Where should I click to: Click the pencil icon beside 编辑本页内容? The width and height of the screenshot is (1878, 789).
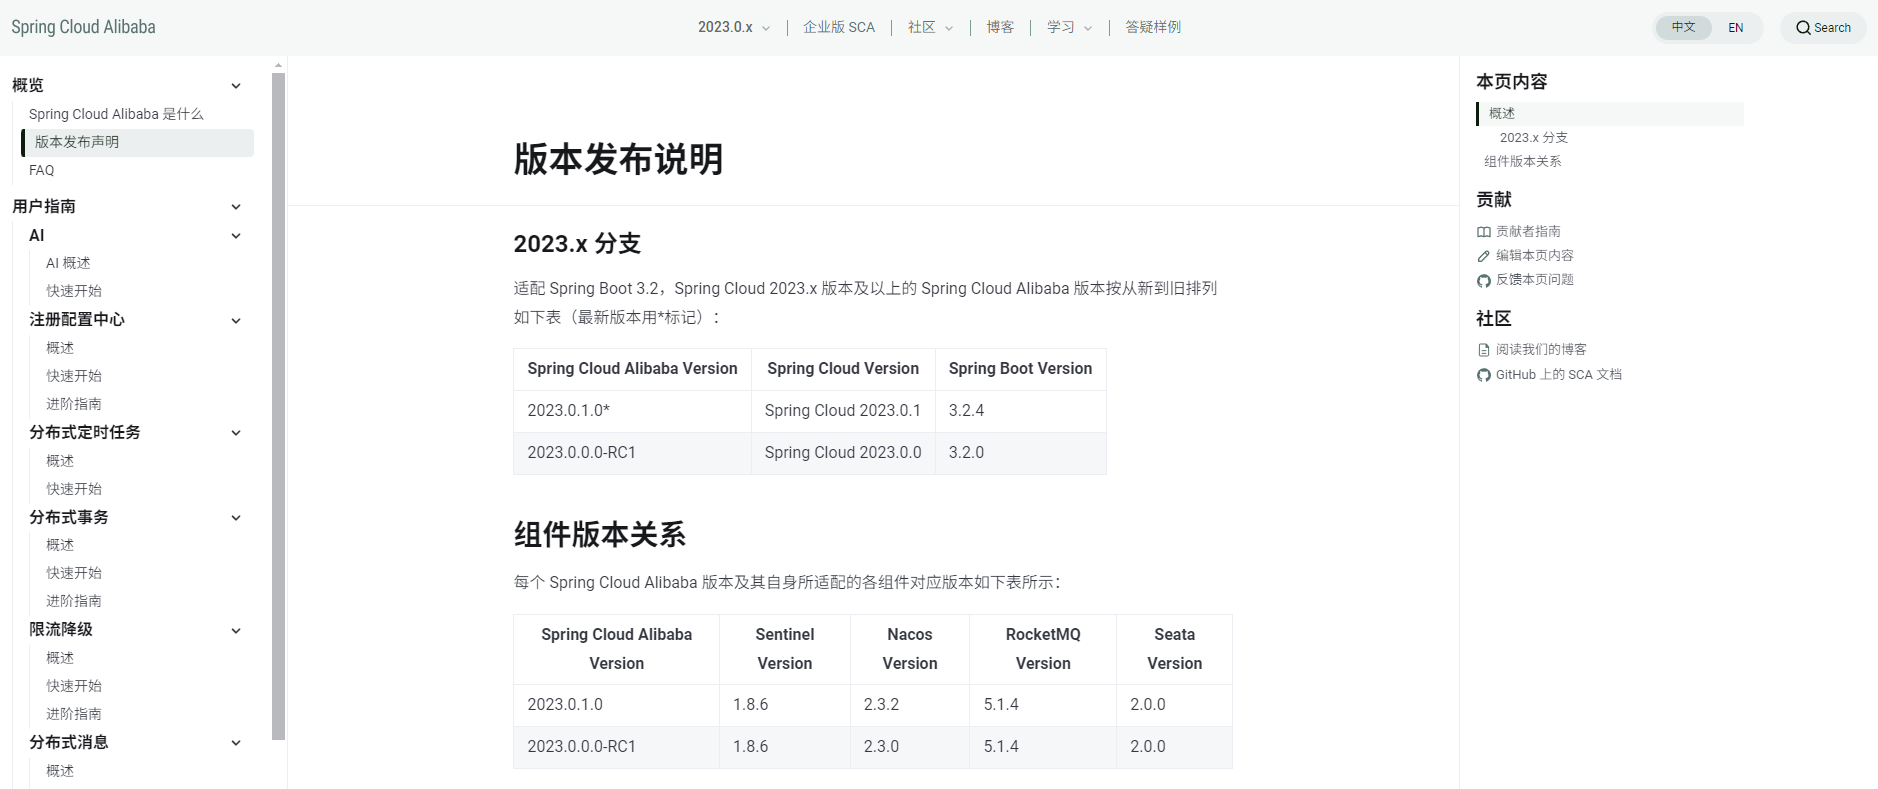tap(1484, 256)
